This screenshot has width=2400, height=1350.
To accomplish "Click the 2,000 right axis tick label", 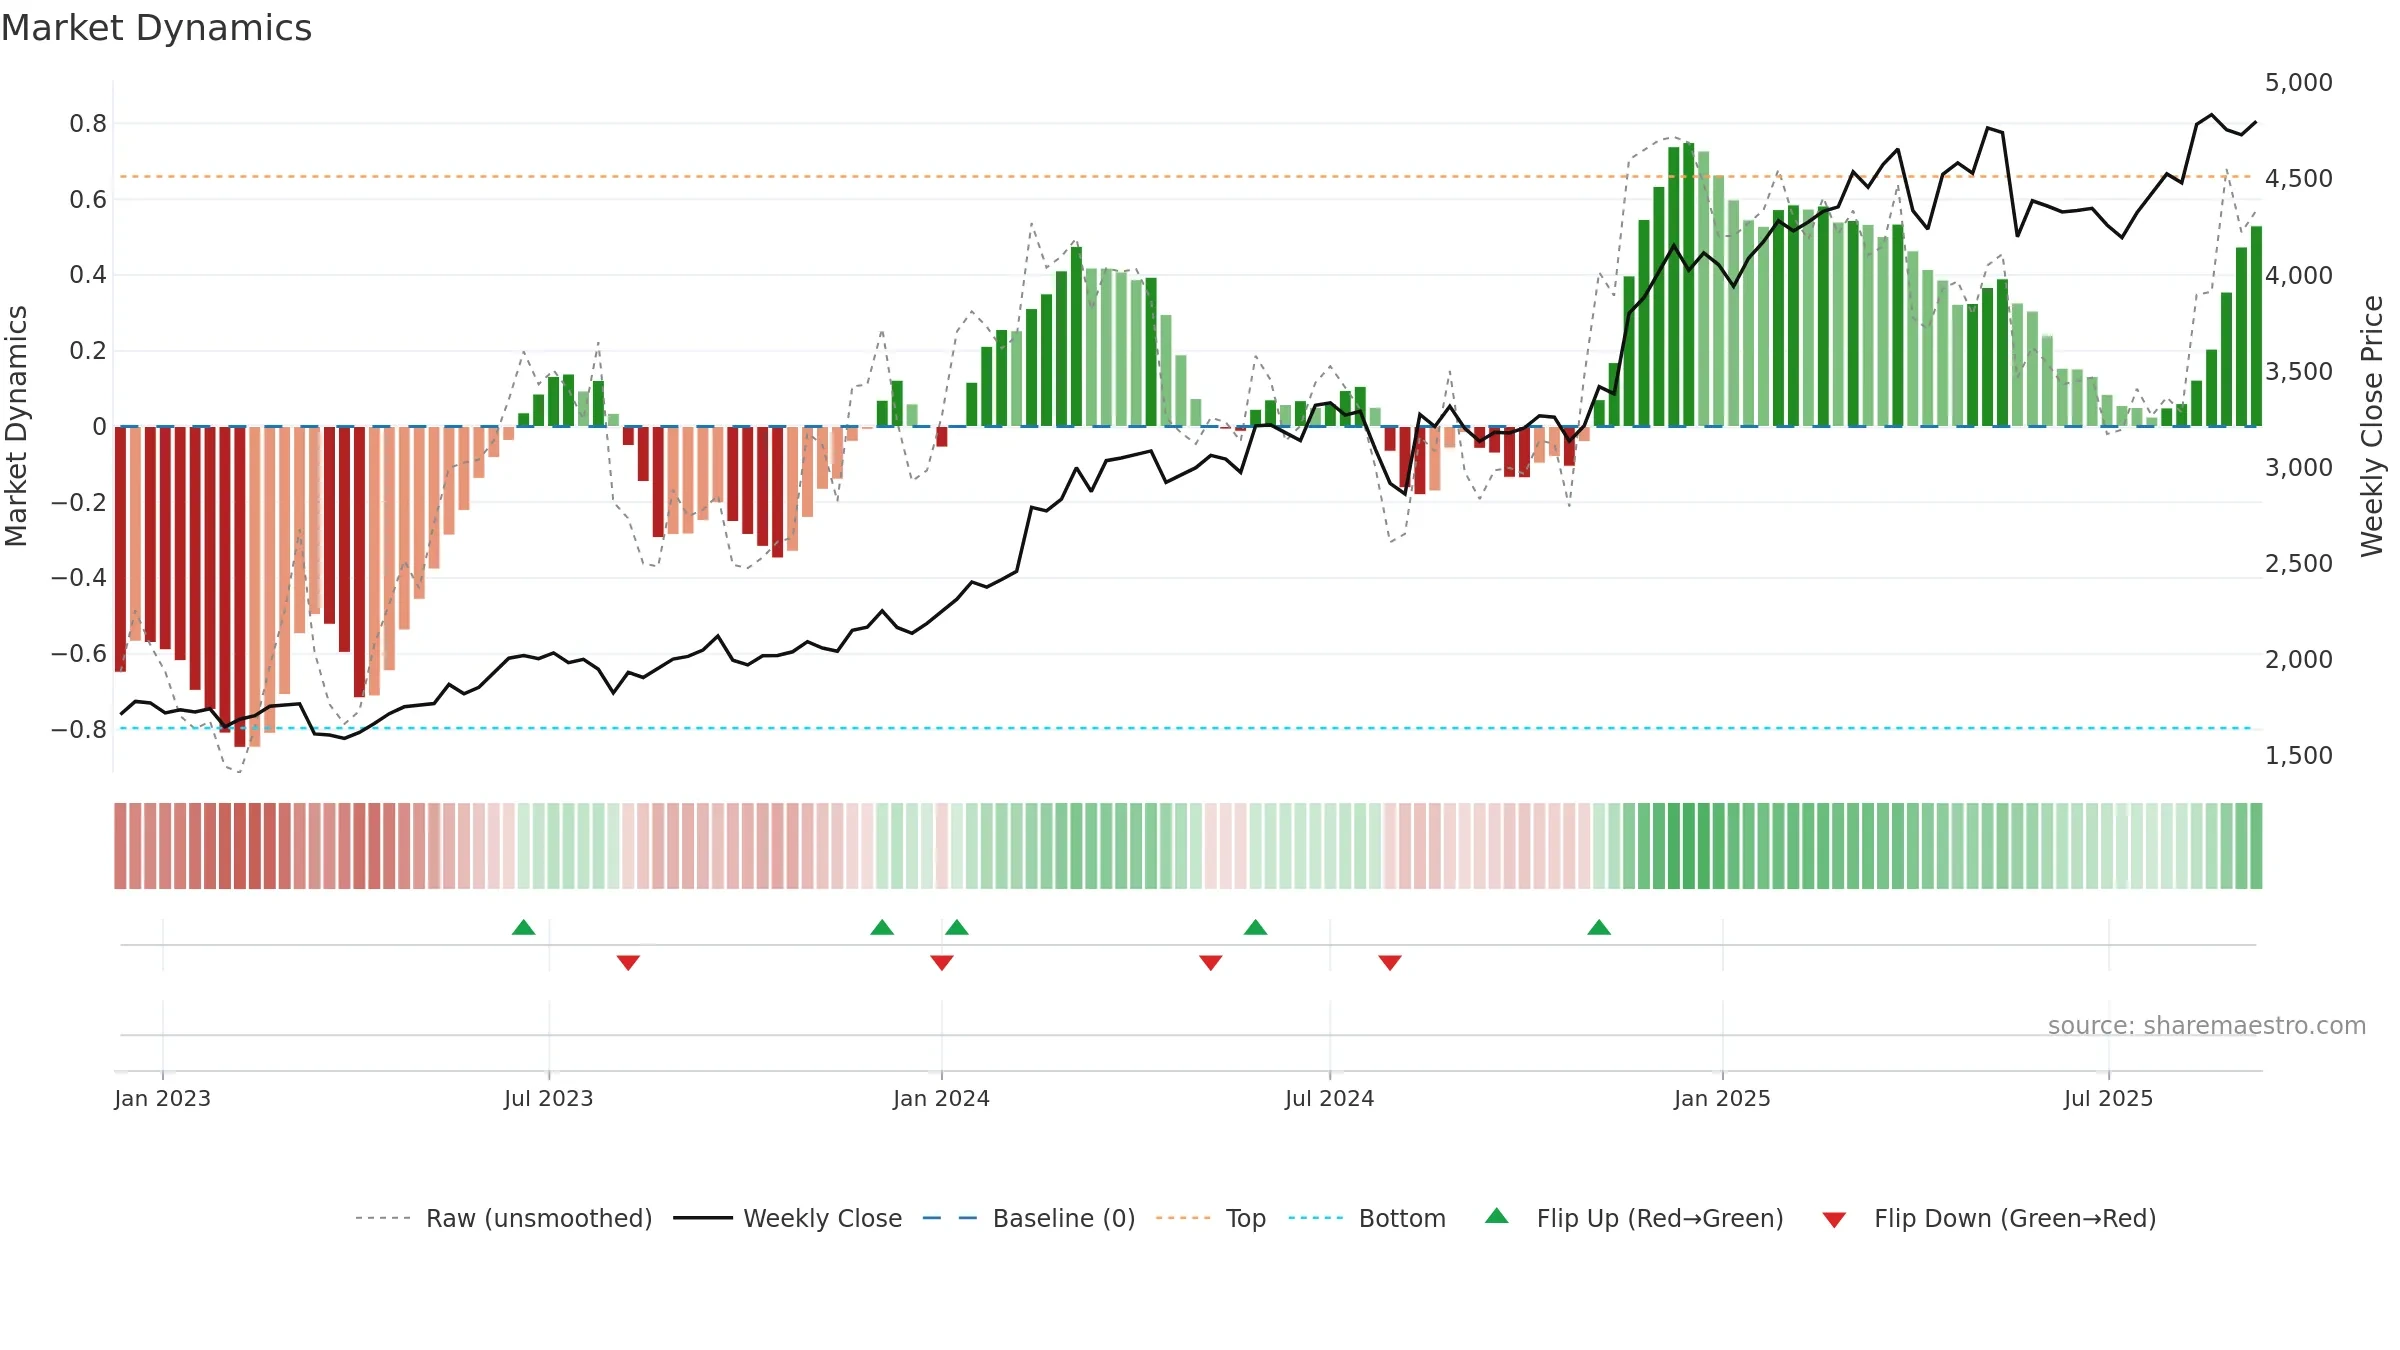I will click(x=2299, y=659).
